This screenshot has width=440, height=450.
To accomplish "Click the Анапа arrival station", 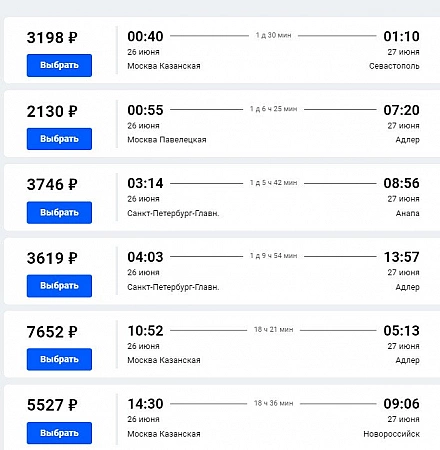I will (407, 213).
